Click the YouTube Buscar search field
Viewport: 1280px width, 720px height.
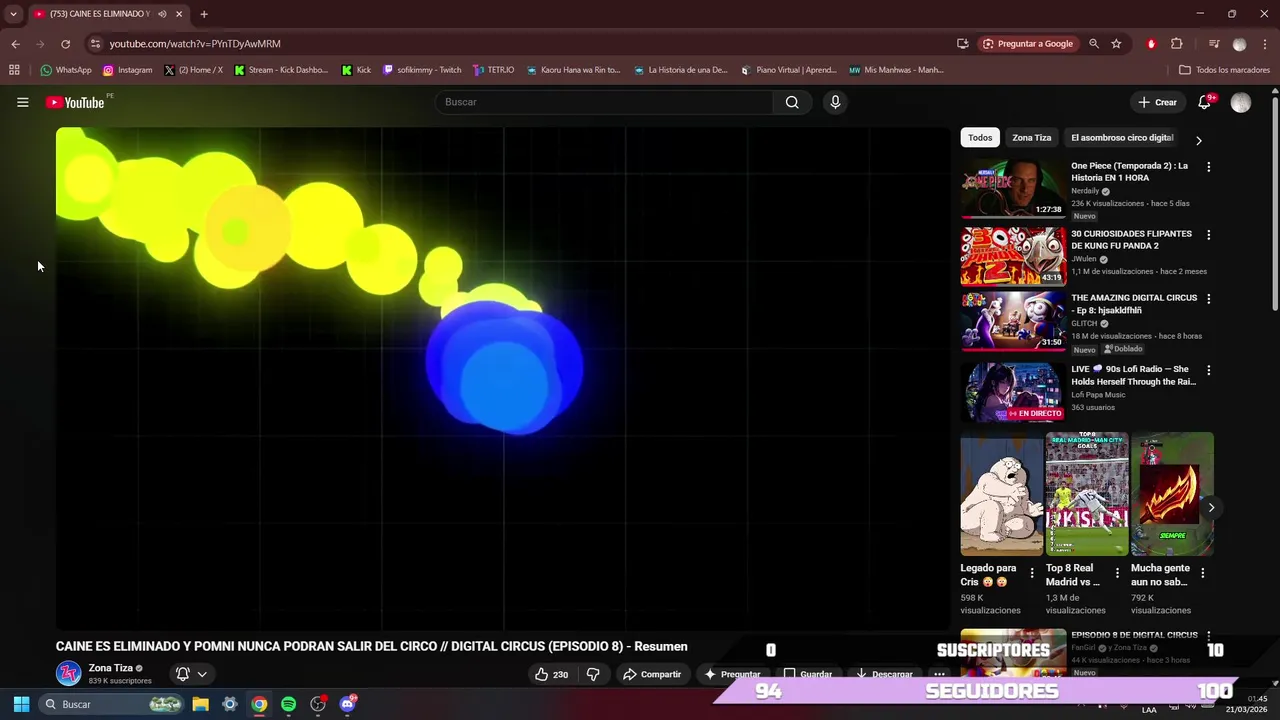click(x=604, y=102)
